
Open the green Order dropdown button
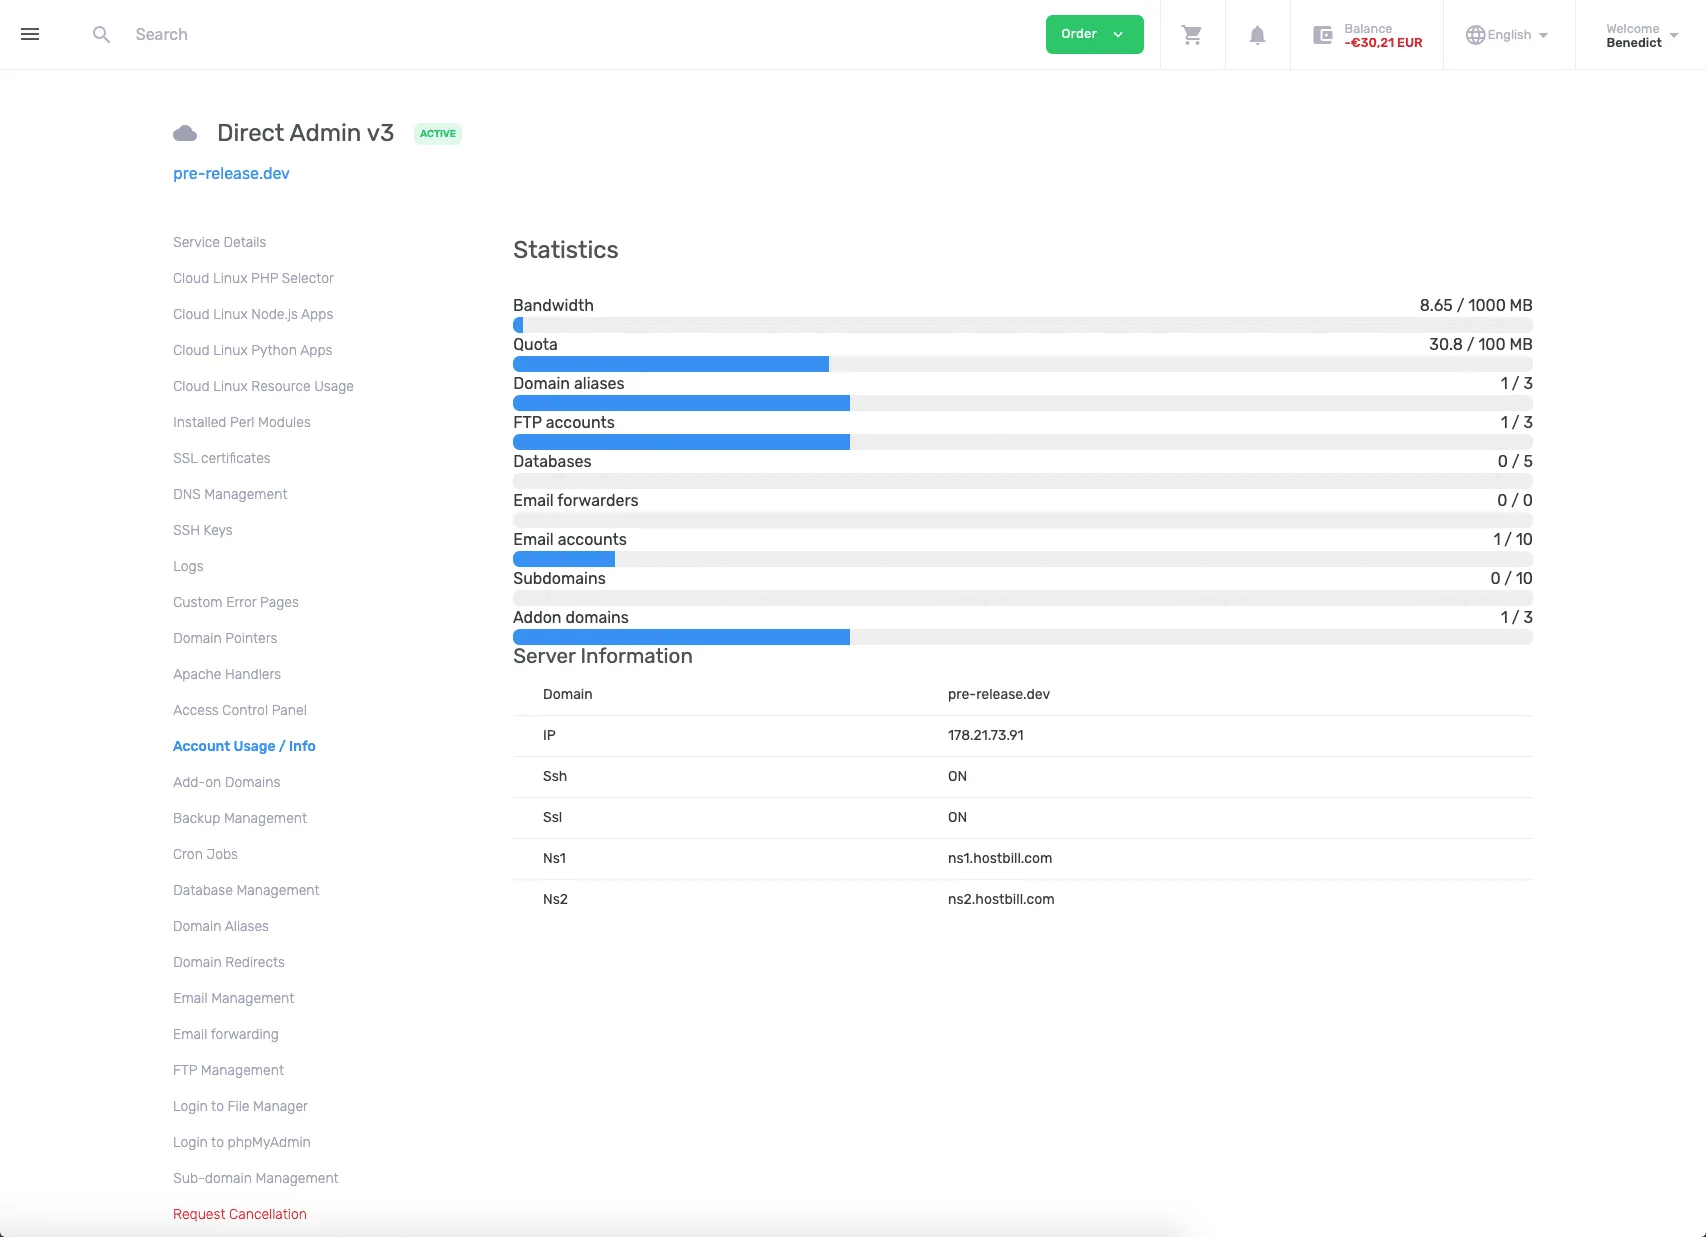coord(1094,34)
